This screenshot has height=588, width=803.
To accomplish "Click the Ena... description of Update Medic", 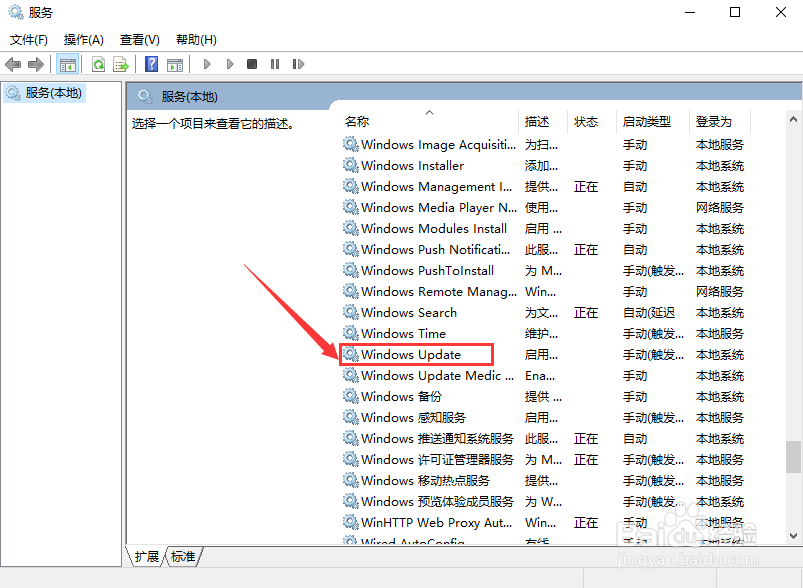I will pyautogui.click(x=540, y=375).
